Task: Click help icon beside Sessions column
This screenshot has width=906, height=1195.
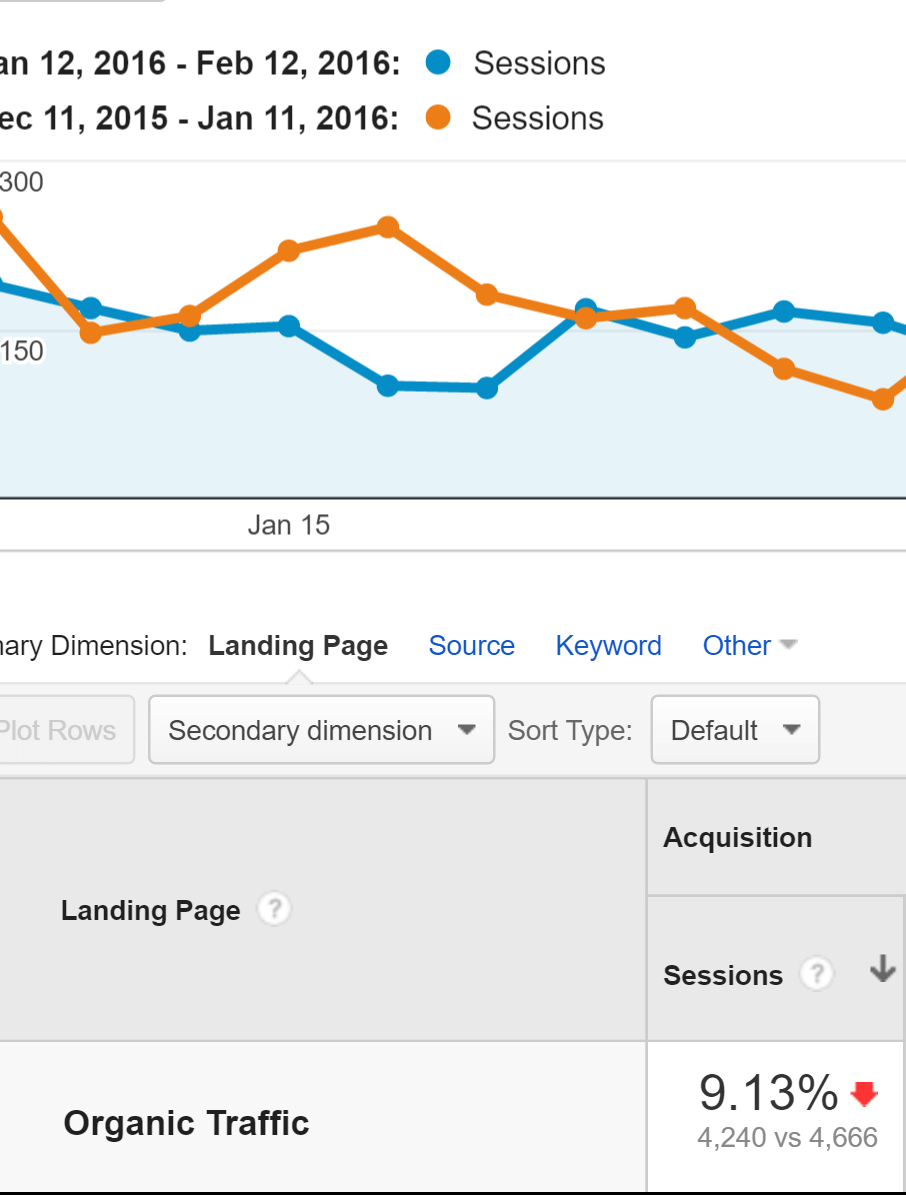Action: pos(817,974)
